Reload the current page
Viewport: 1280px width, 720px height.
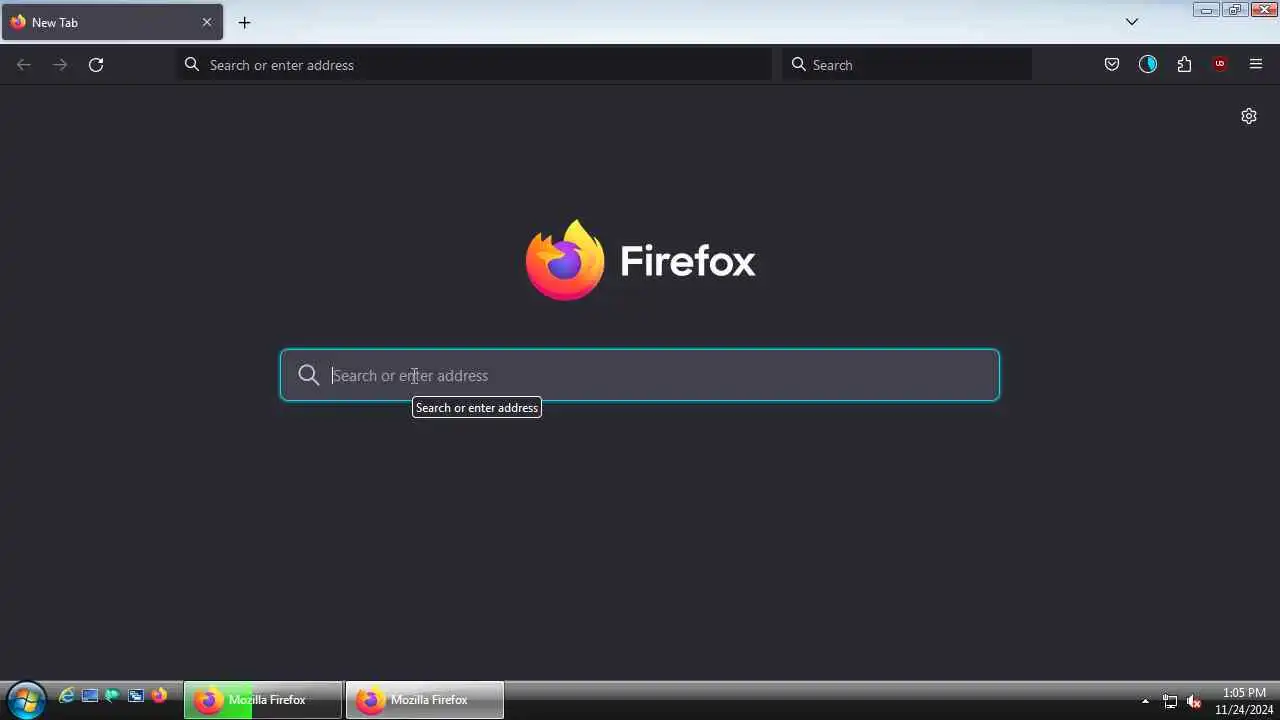point(96,65)
